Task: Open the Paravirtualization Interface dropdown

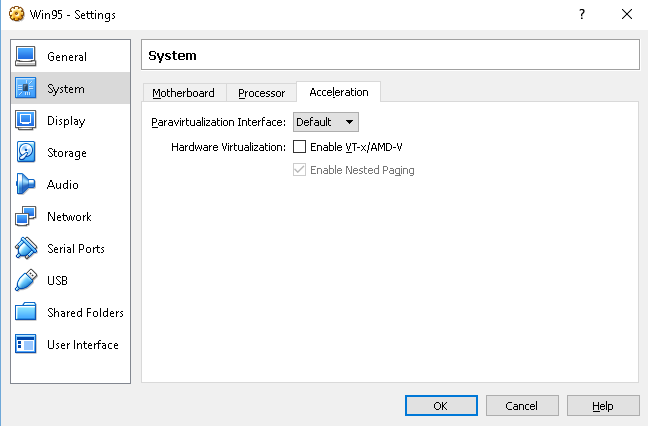Action: tap(326, 122)
